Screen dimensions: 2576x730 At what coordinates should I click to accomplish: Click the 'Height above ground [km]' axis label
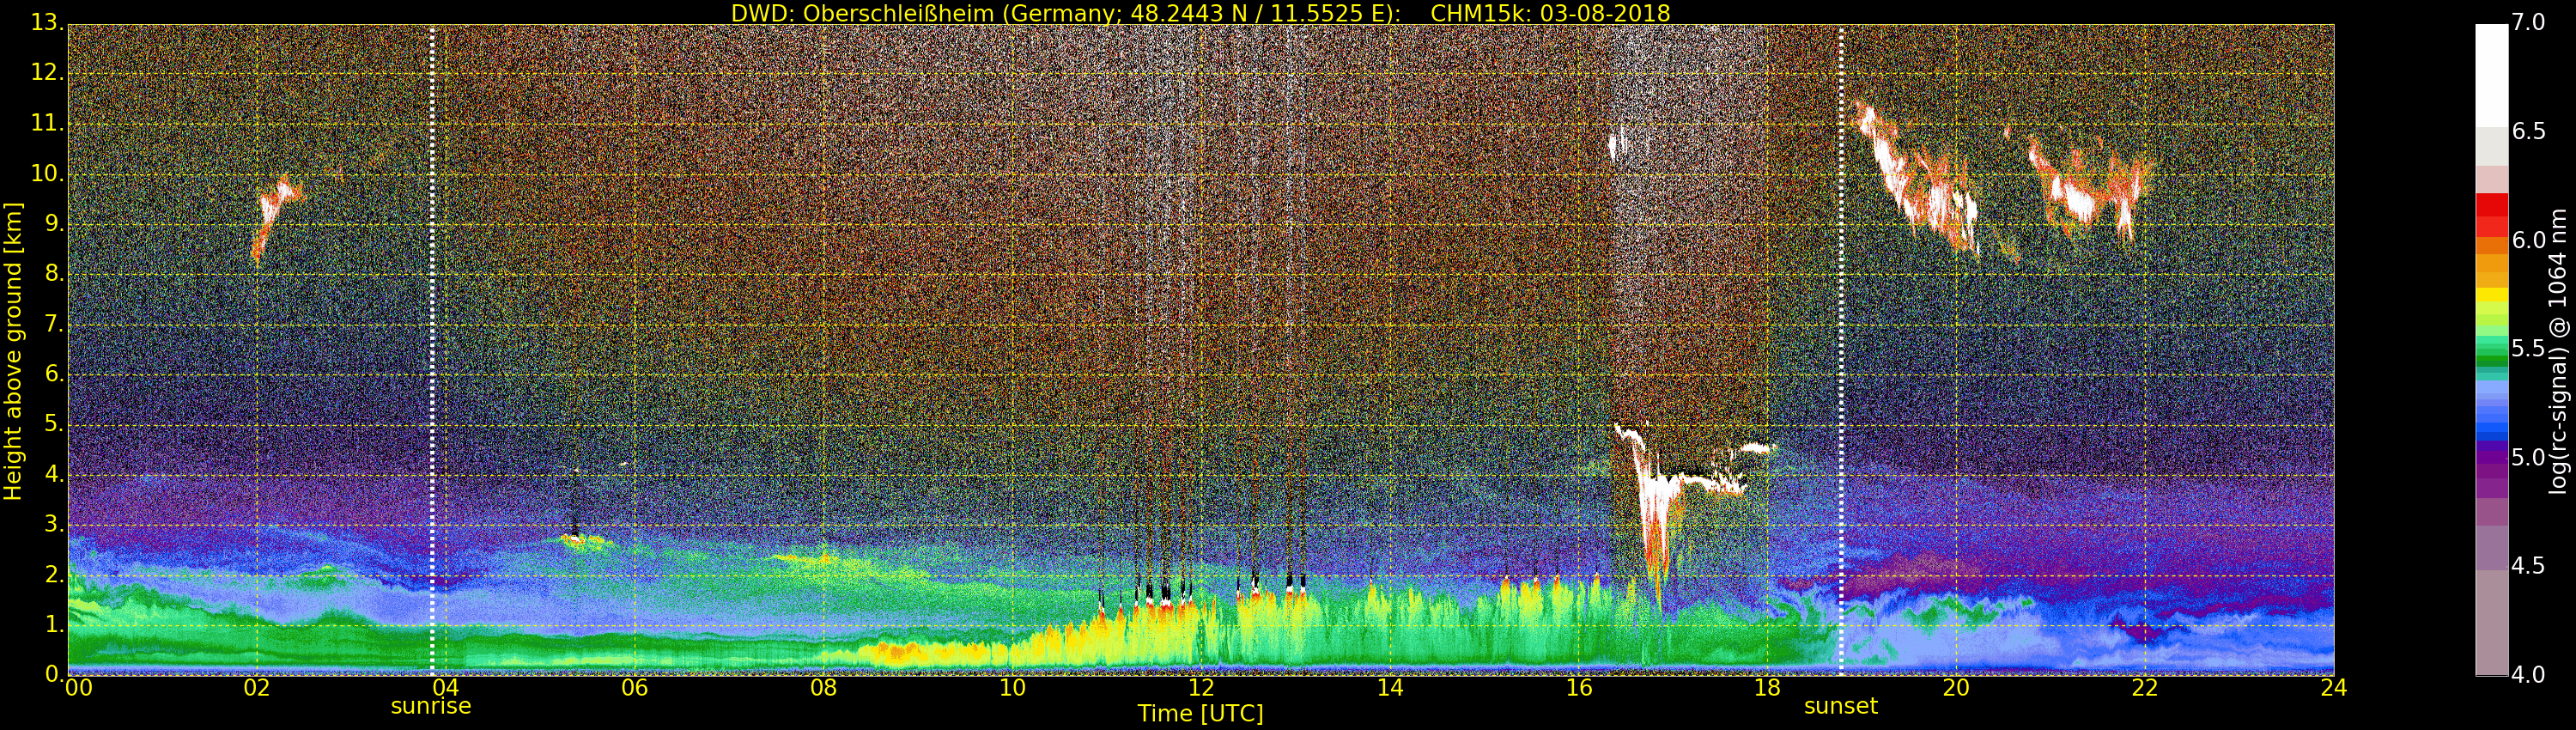click(13, 351)
